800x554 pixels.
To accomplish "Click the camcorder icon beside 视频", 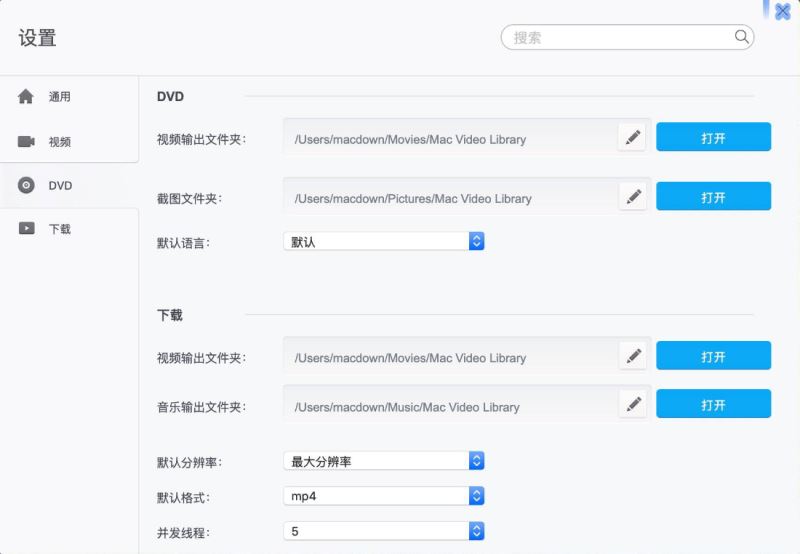I will 26,141.
